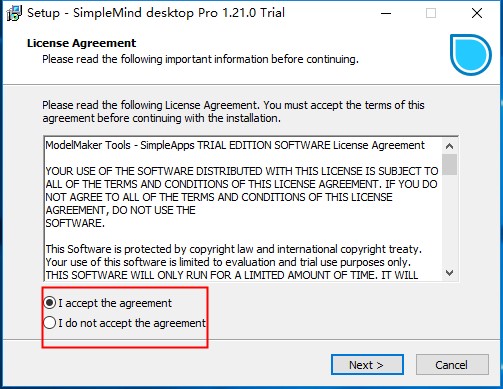The width and height of the screenshot is (503, 389).
Task: Click the setup installer icon in title bar
Action: coord(14,13)
